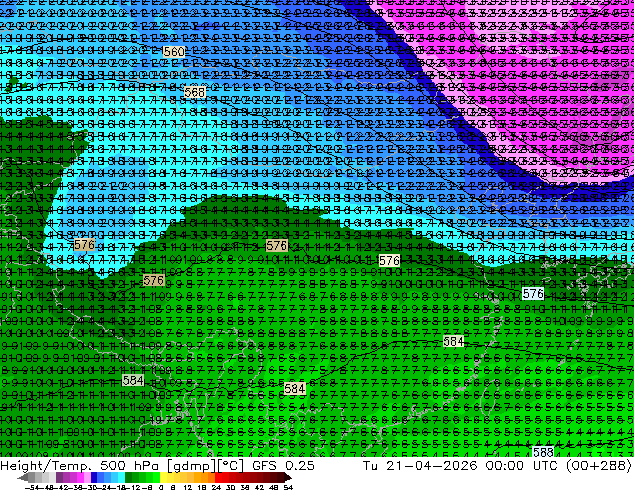Image resolution: width=634 pixels, height=490 pixels.
Task: Click the '(00+288)' forecast hour text
Action: click(x=600, y=466)
